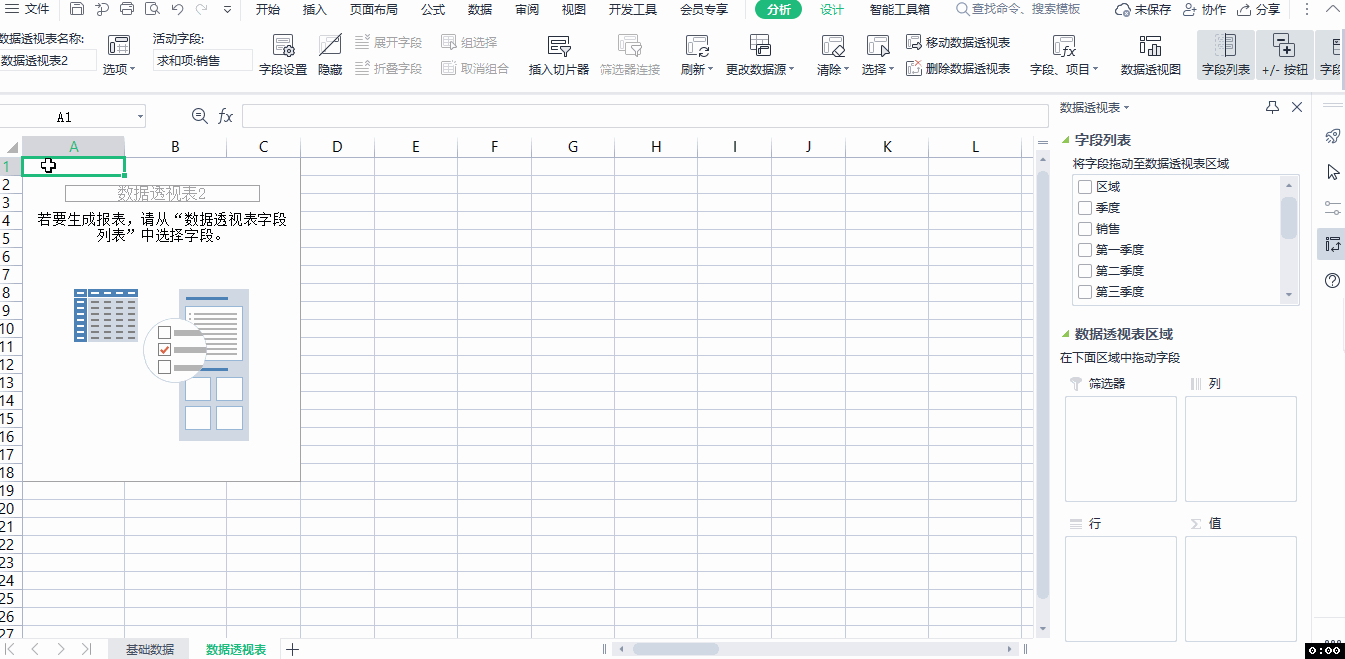Click the help question mark sidebar icon
1345x659 pixels.
(1332, 280)
